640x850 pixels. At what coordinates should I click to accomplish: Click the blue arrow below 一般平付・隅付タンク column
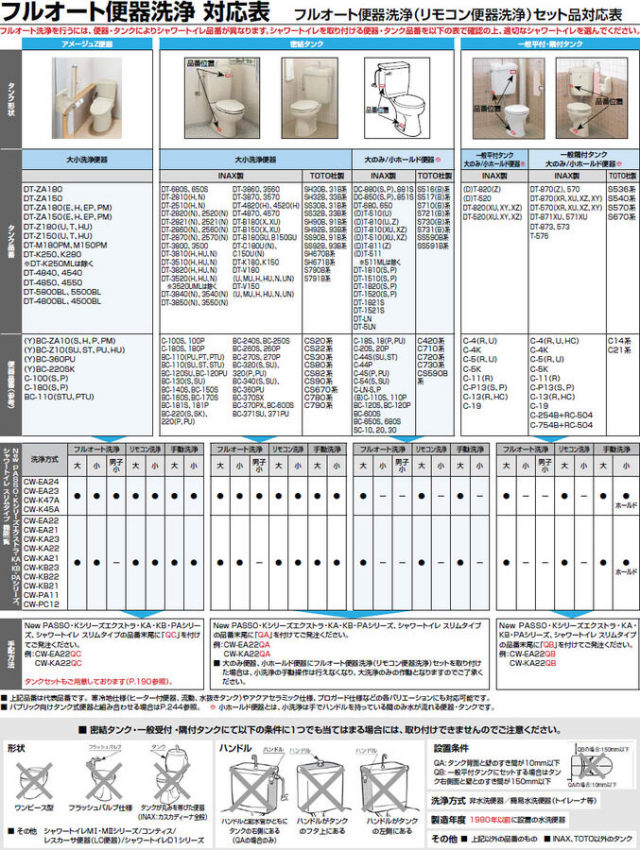(549, 439)
